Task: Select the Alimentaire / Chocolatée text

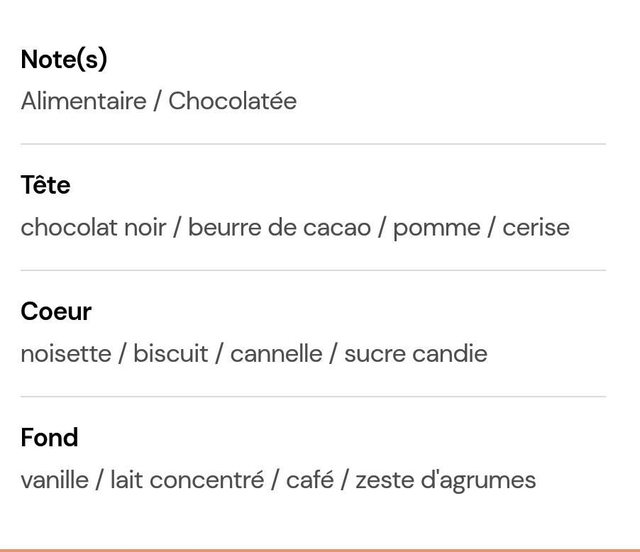Action: coord(159,101)
